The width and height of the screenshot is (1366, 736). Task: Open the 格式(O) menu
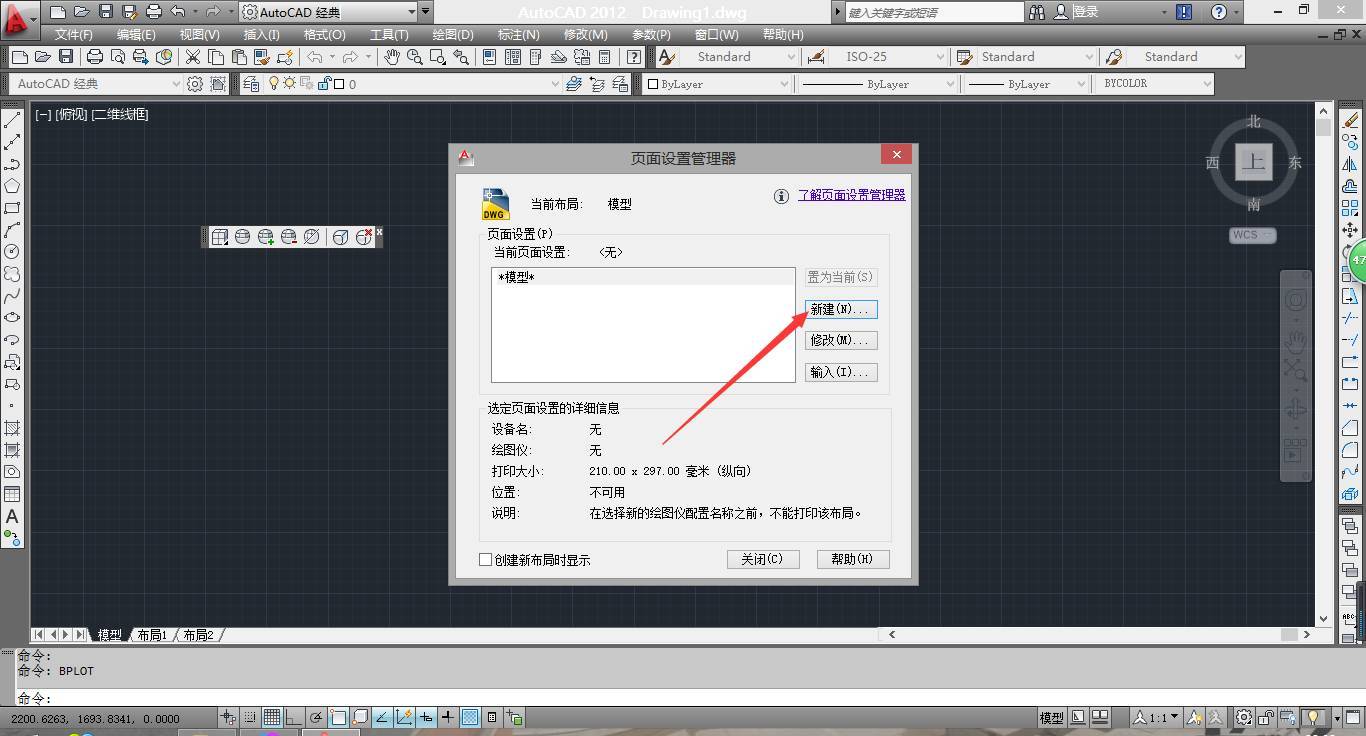point(324,34)
